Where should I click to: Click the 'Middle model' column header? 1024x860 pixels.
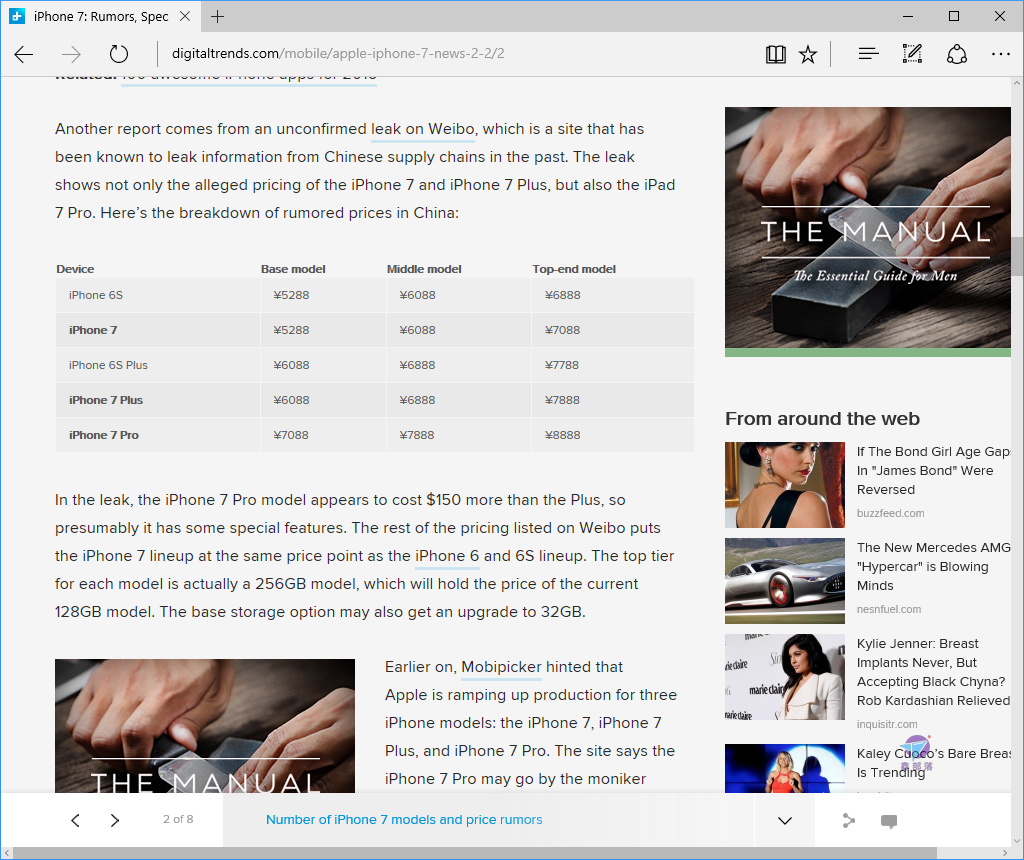(x=424, y=269)
